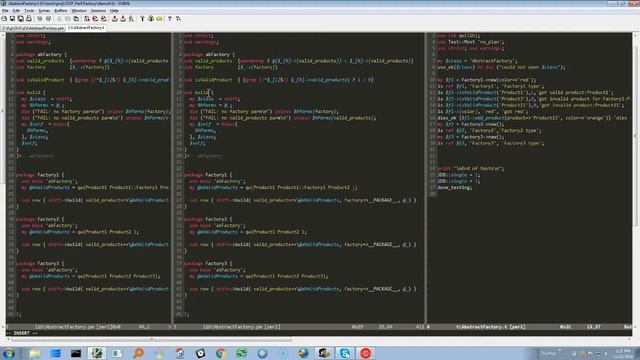
Task: Open the File menu
Action: pyautogui.click(x=5, y=11)
